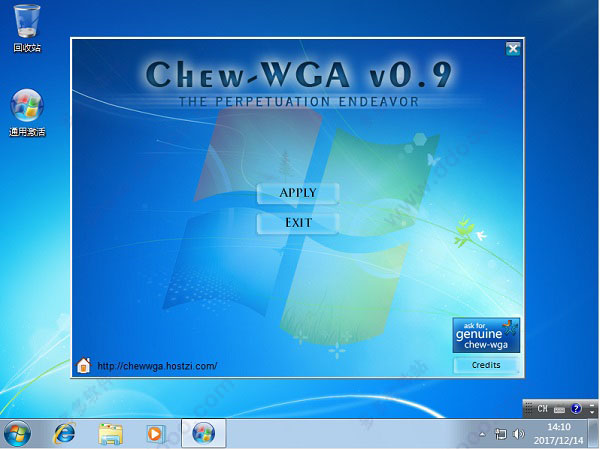Open Windows Media Player from taskbar

pyautogui.click(x=155, y=433)
